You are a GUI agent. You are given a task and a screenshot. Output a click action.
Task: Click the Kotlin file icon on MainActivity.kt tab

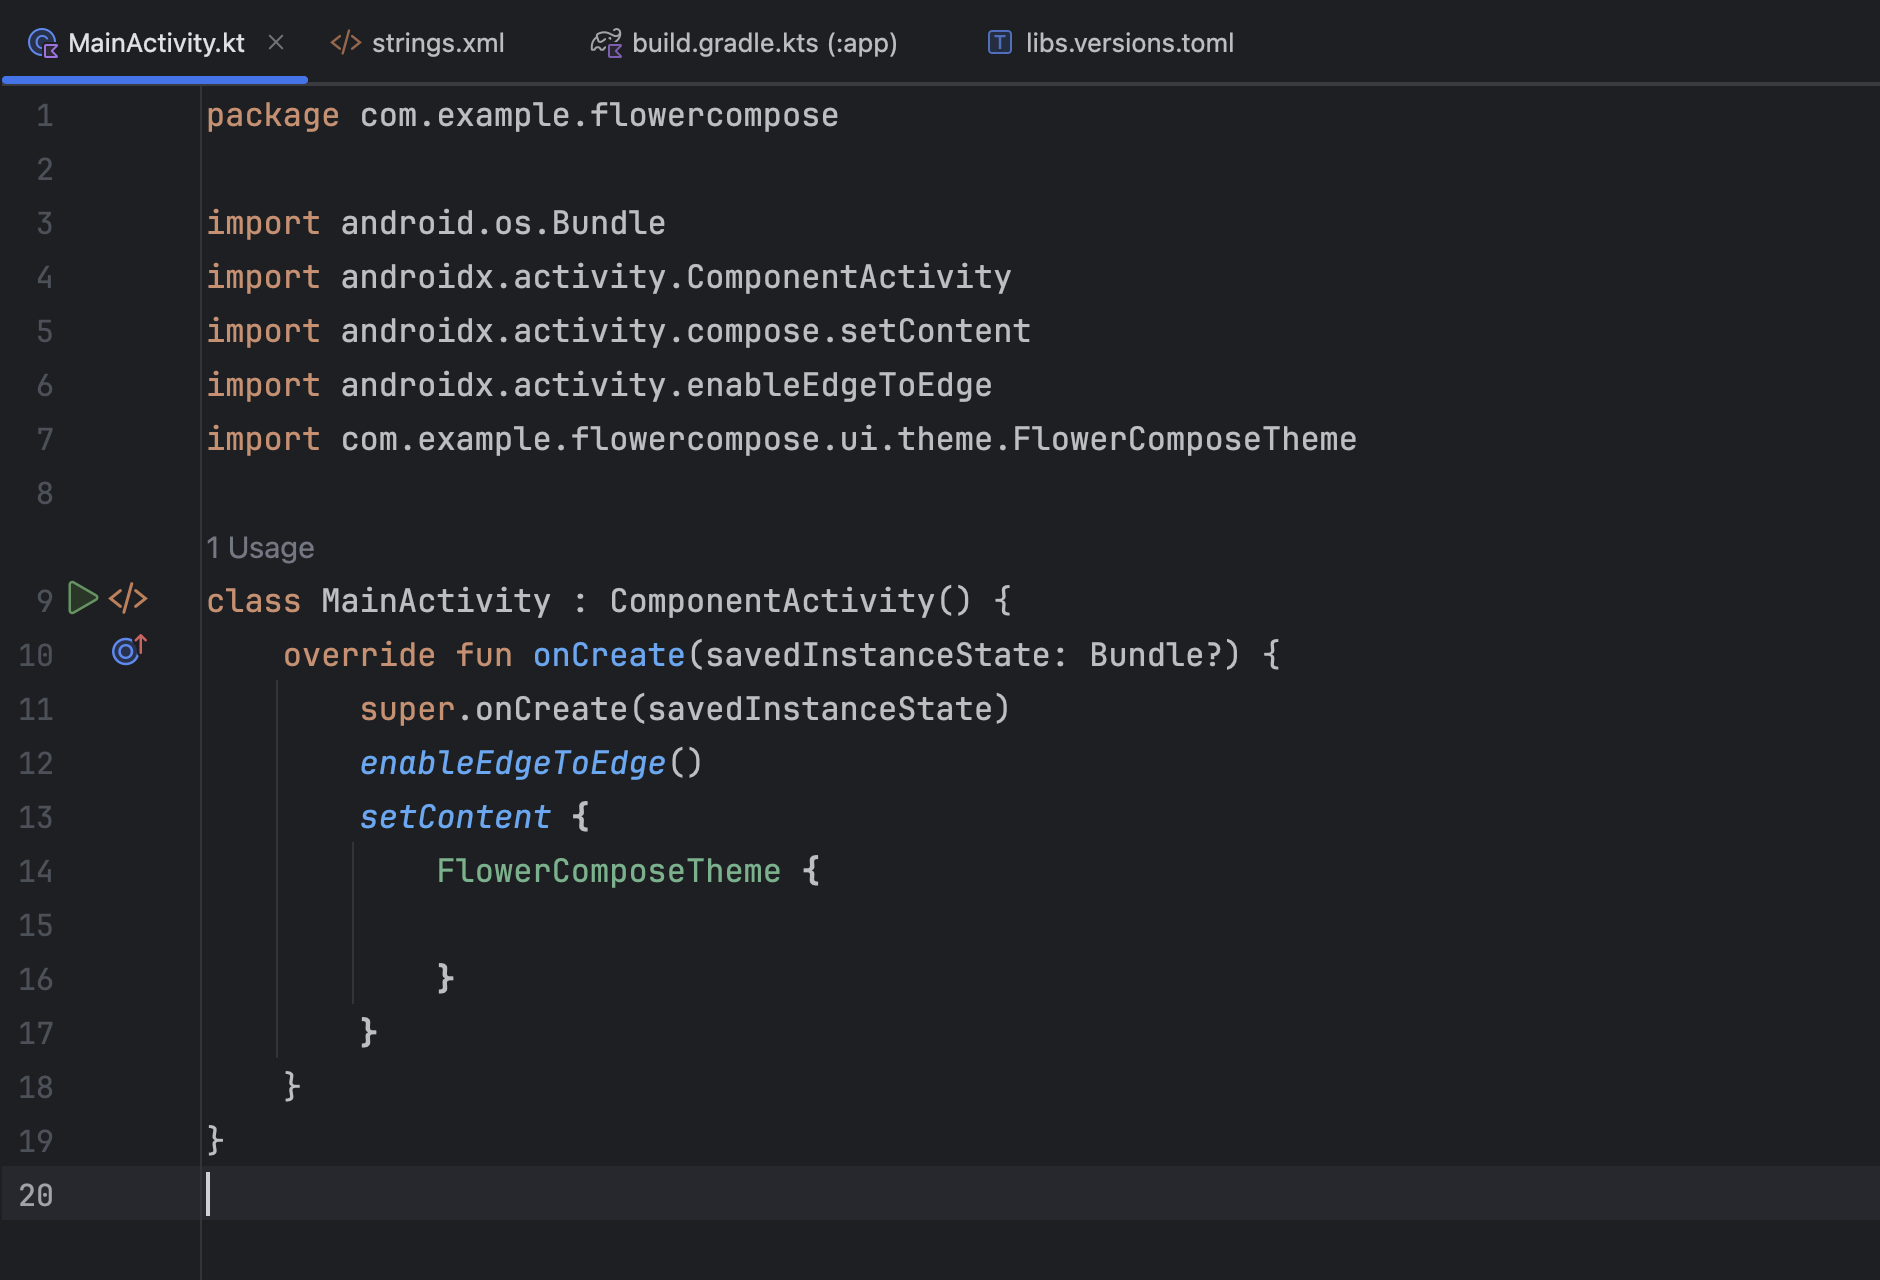pyautogui.click(x=43, y=43)
